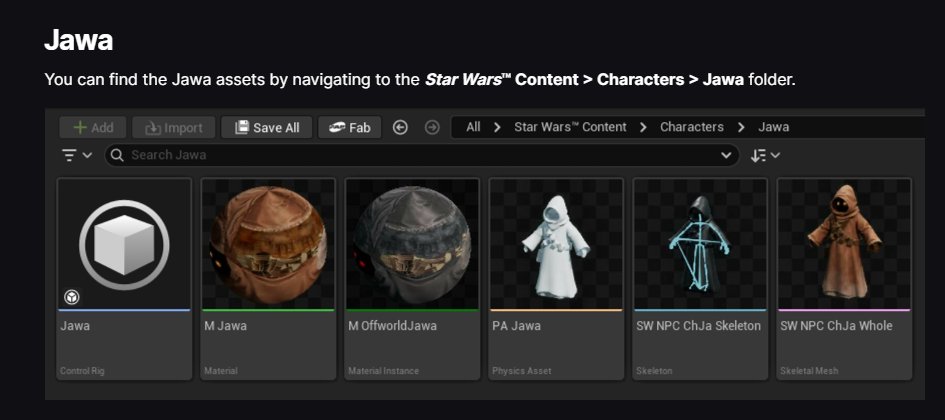Select the All breadcrumb
945x420 pixels.
pos(473,127)
